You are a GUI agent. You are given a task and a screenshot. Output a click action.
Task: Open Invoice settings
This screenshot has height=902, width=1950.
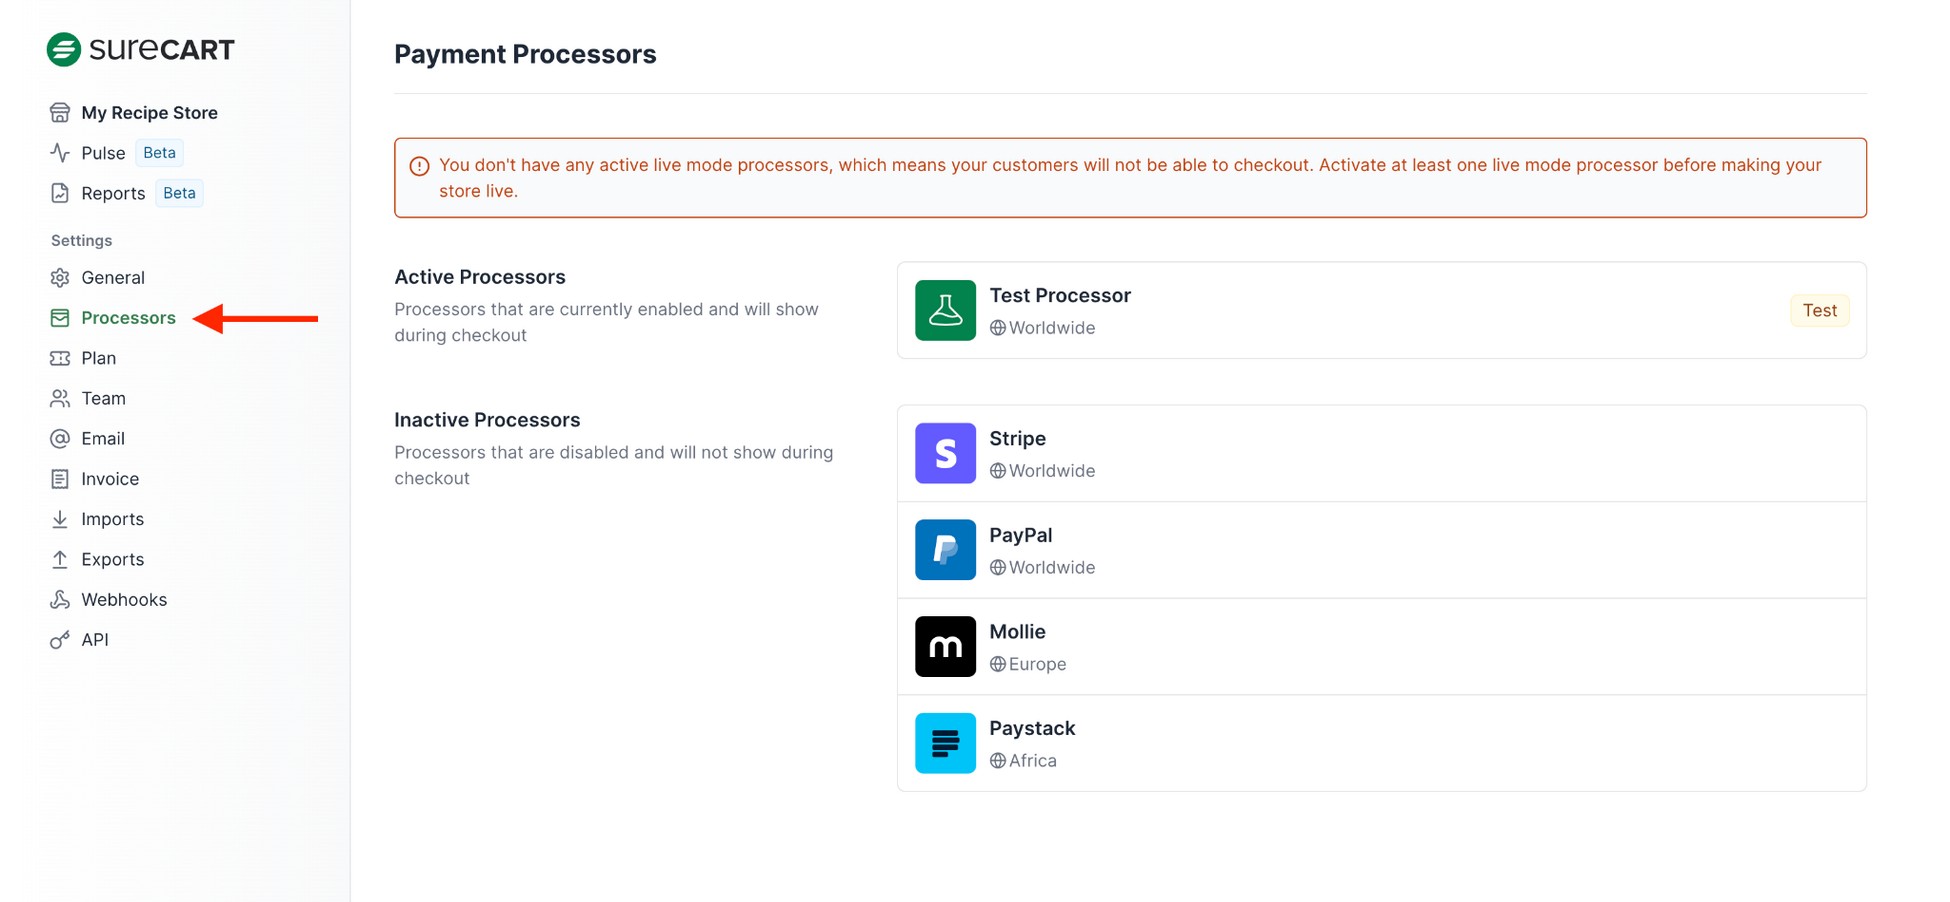coord(110,479)
